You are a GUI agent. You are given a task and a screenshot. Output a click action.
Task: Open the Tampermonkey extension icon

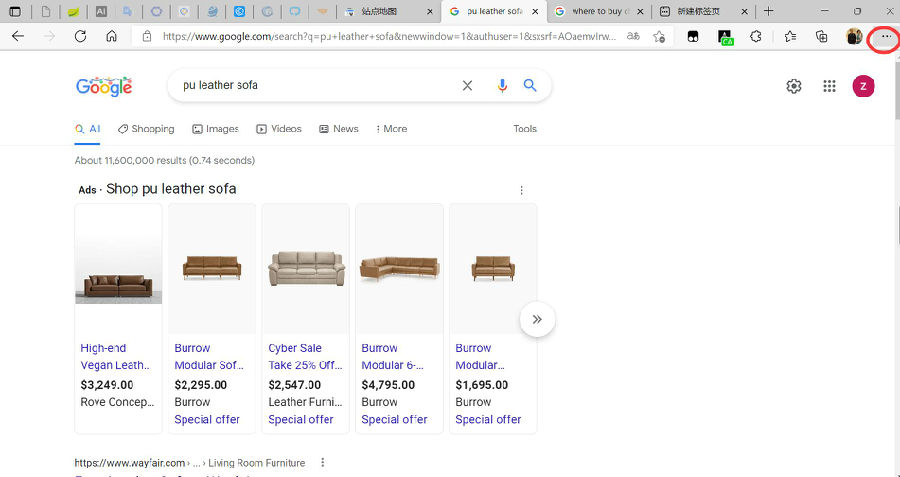(693, 37)
